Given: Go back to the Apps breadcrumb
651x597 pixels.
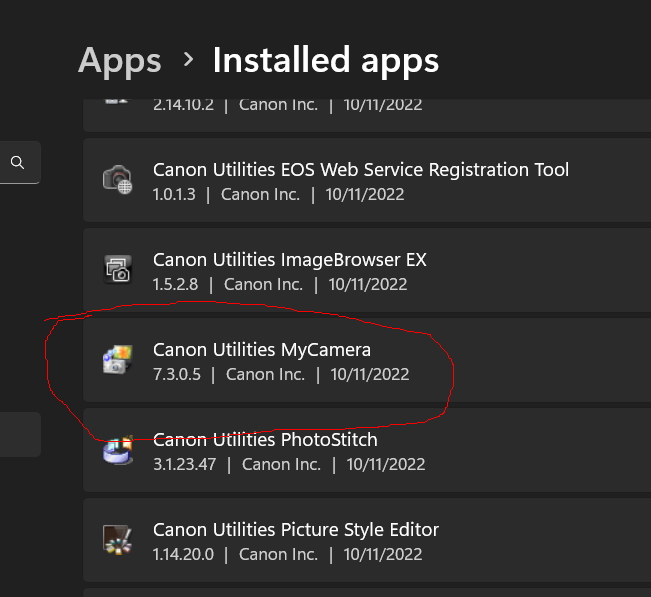Looking at the screenshot, I should tap(119, 61).
